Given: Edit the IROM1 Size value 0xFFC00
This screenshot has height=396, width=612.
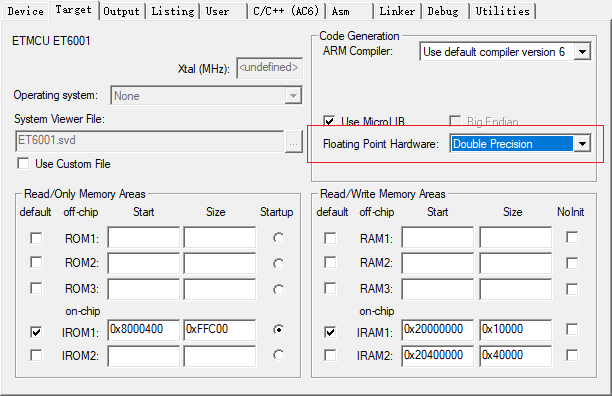Looking at the screenshot, I should coord(220,330).
